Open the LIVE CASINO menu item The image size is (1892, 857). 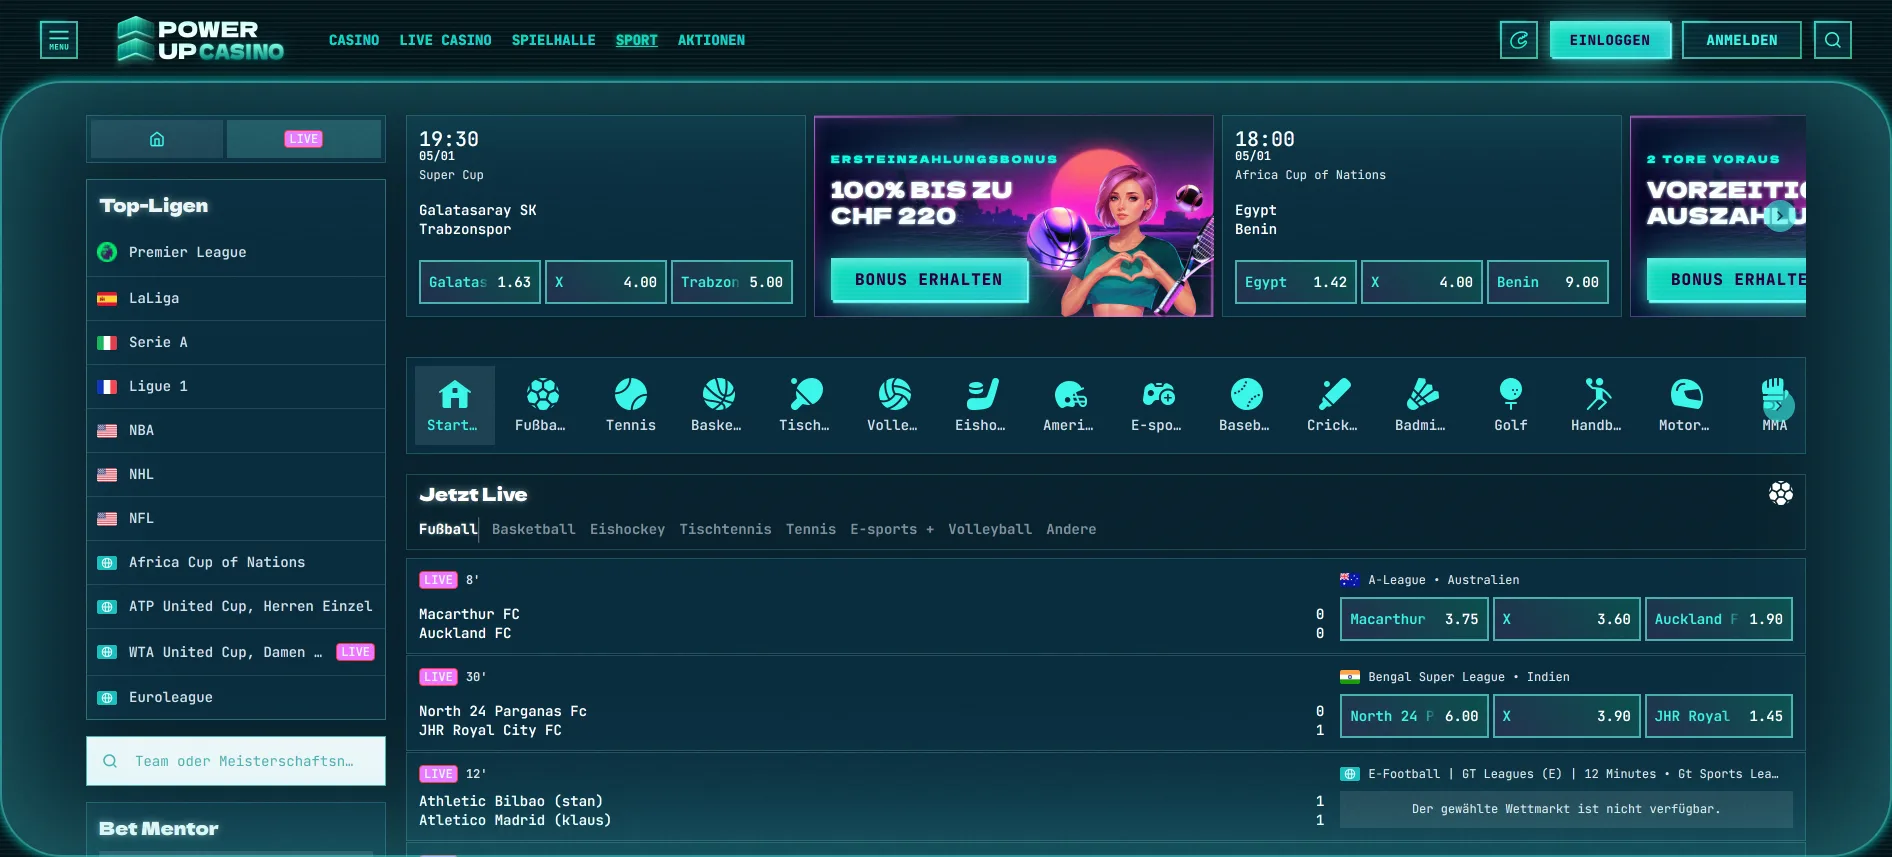click(x=445, y=40)
